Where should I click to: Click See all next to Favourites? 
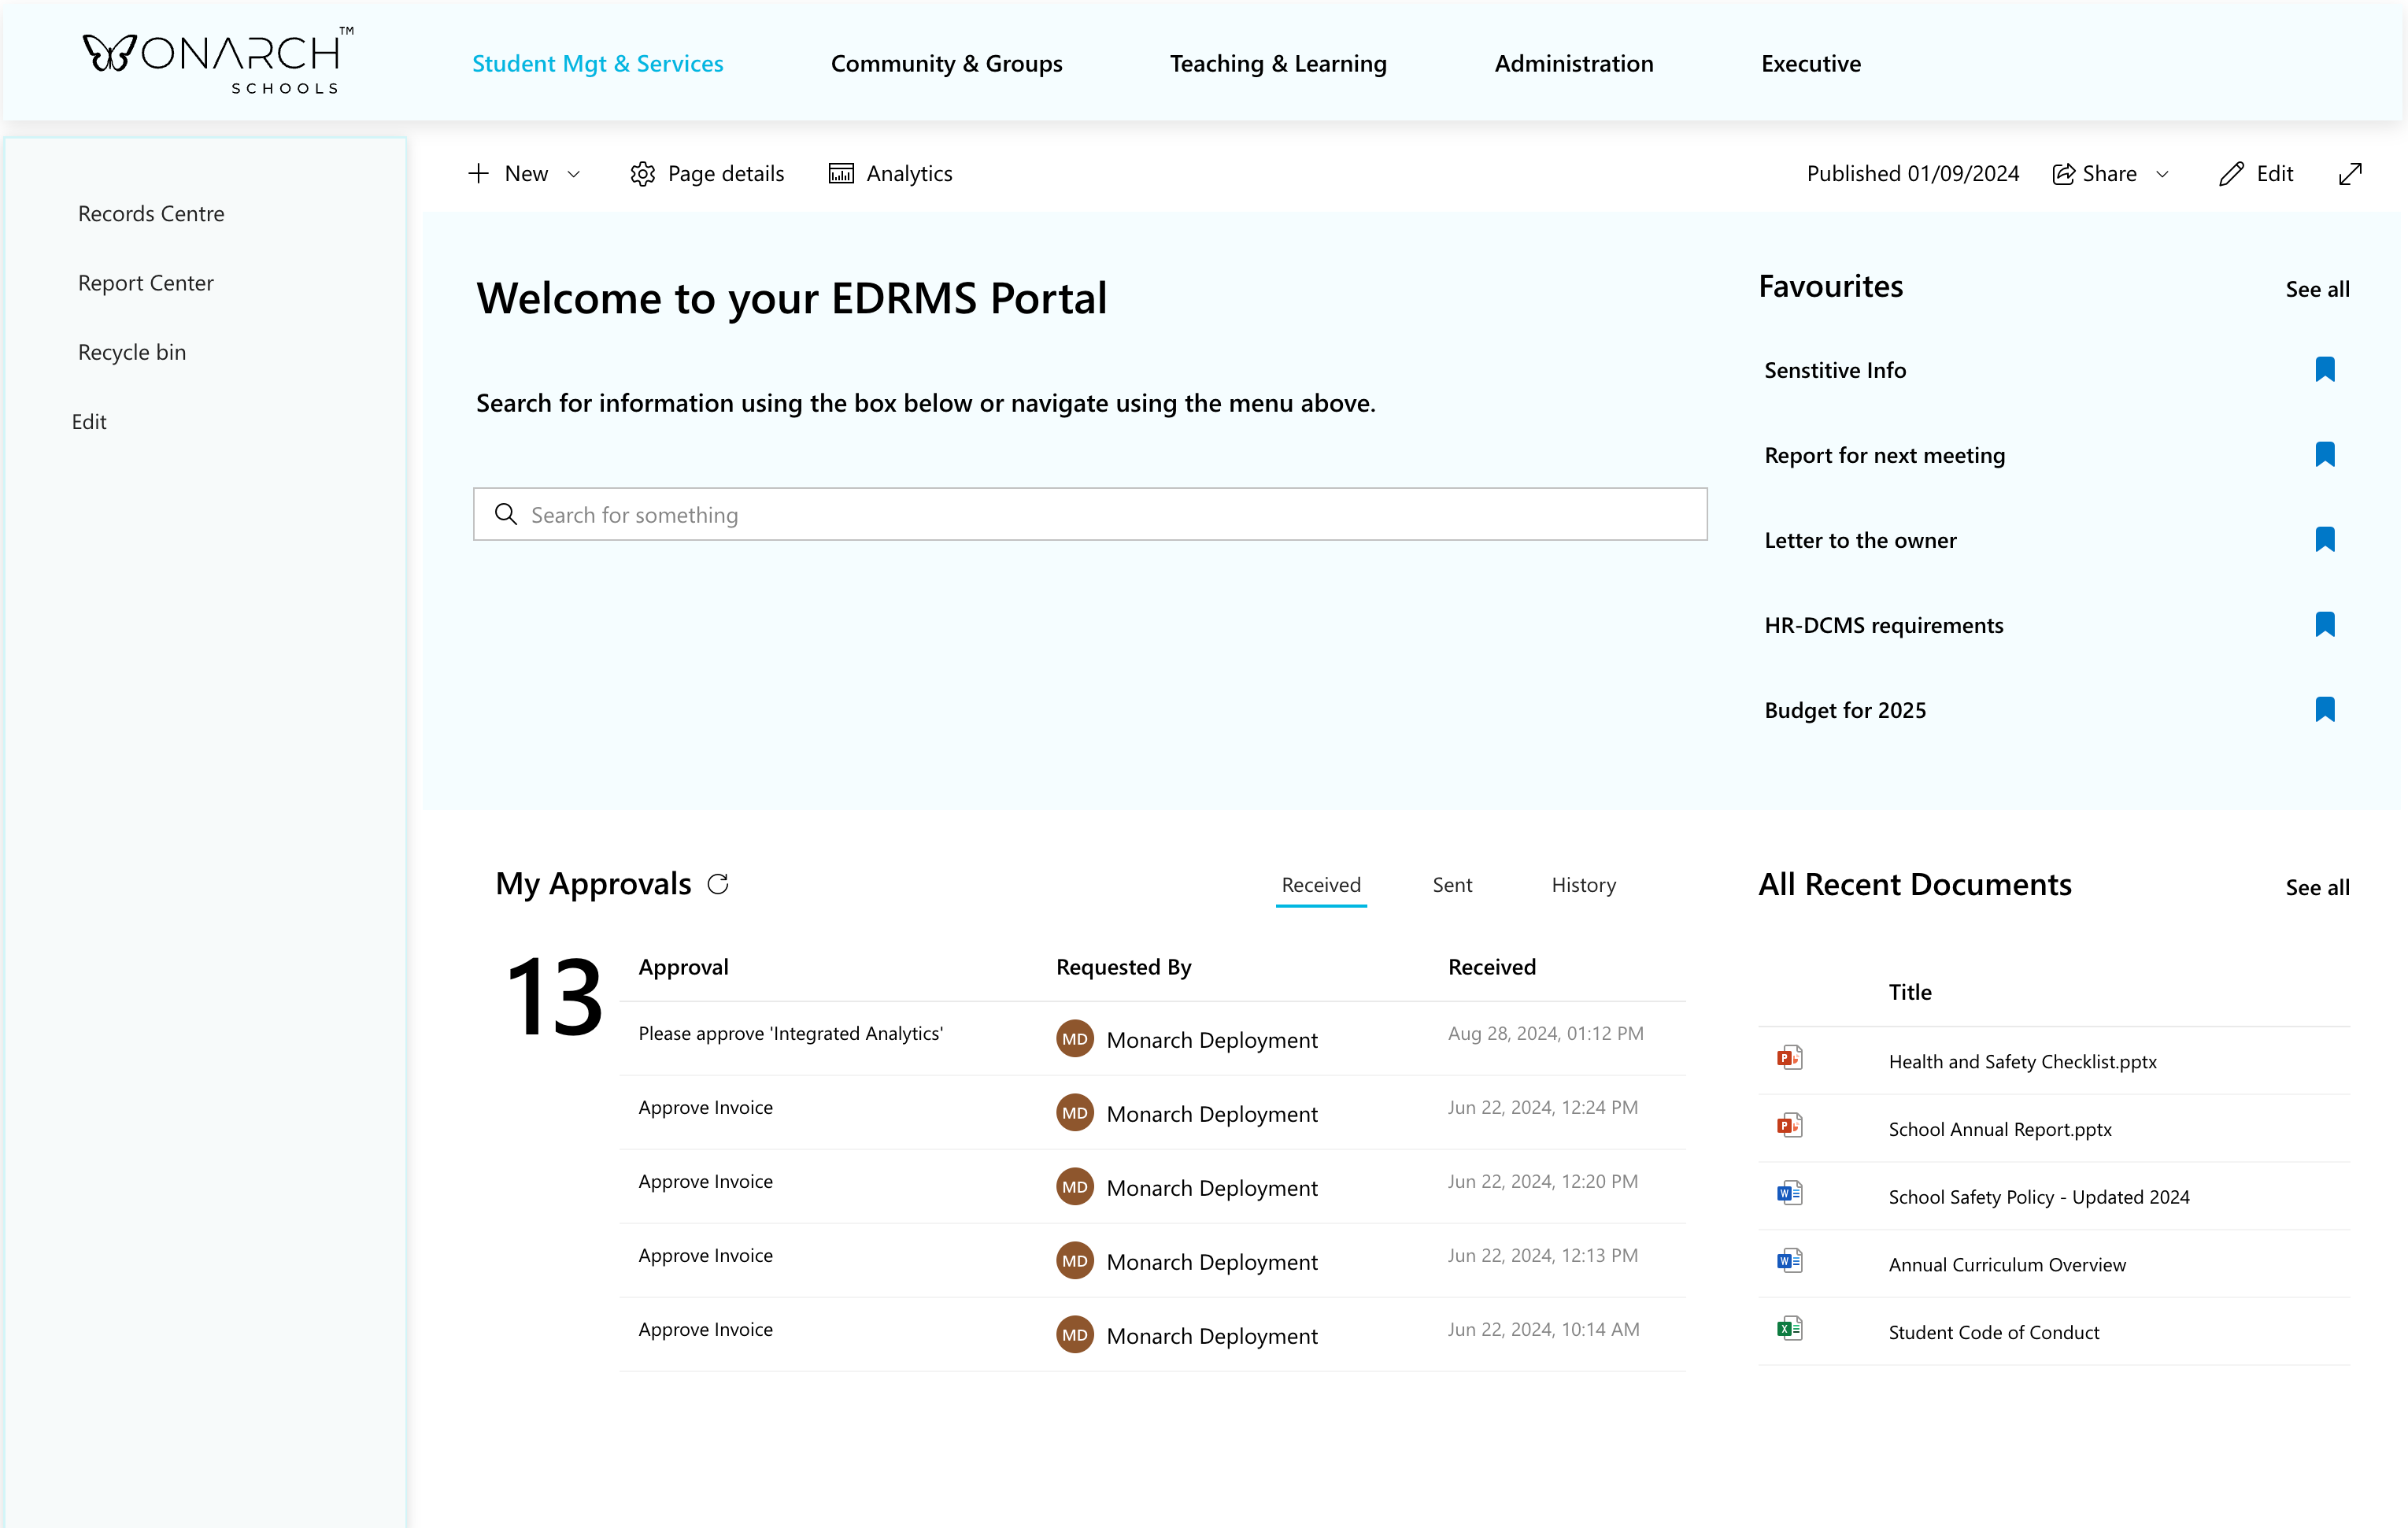coord(2316,290)
